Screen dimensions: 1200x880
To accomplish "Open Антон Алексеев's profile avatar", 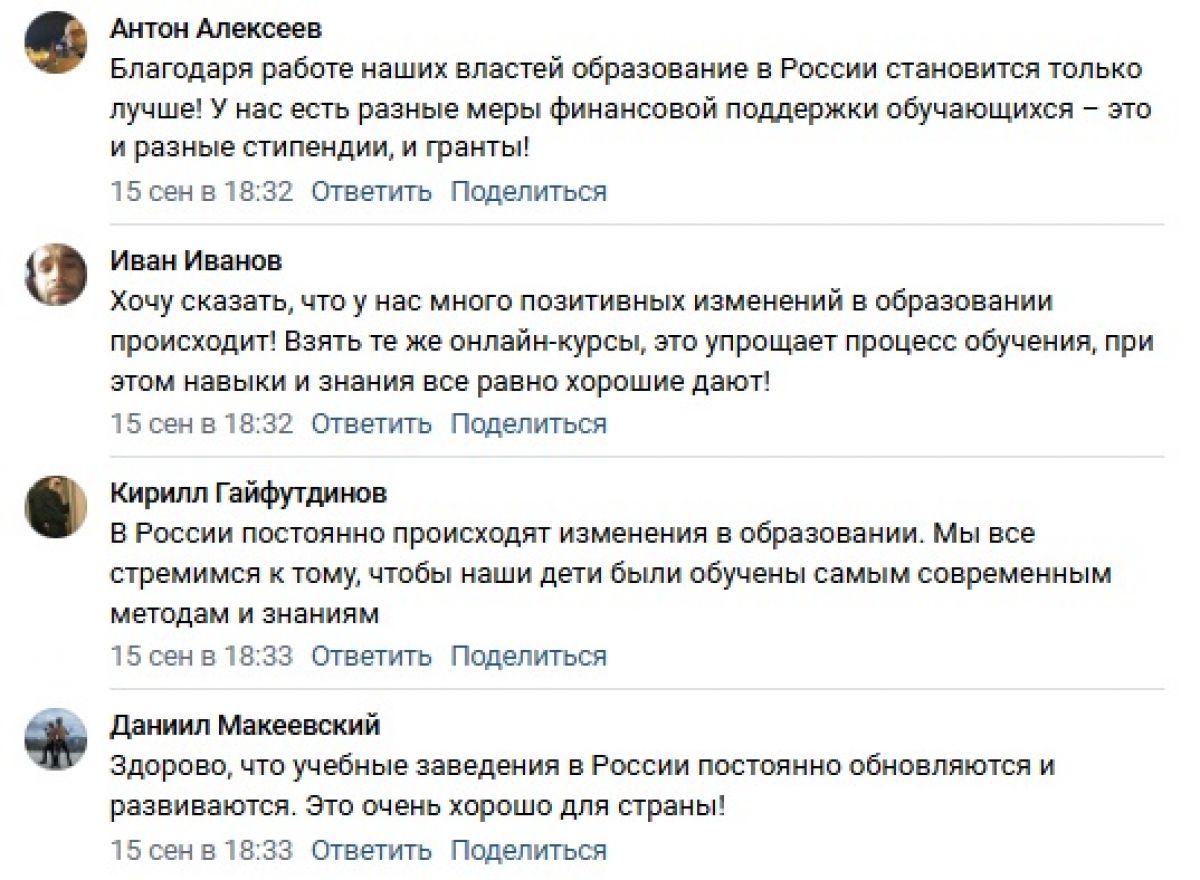I will [56, 42].
